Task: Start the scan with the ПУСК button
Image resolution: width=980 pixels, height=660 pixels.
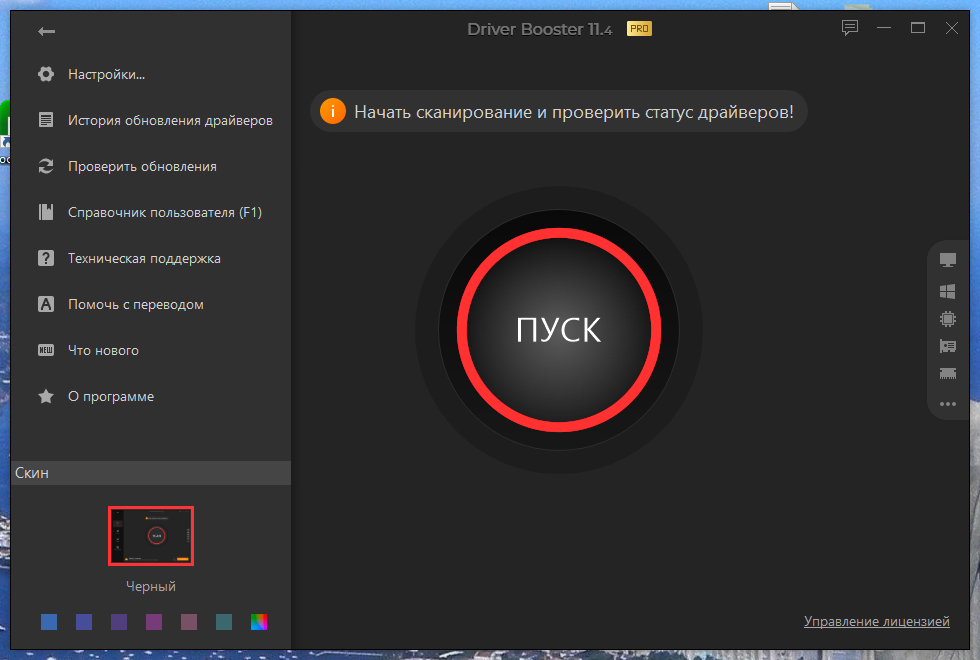Action: [559, 330]
